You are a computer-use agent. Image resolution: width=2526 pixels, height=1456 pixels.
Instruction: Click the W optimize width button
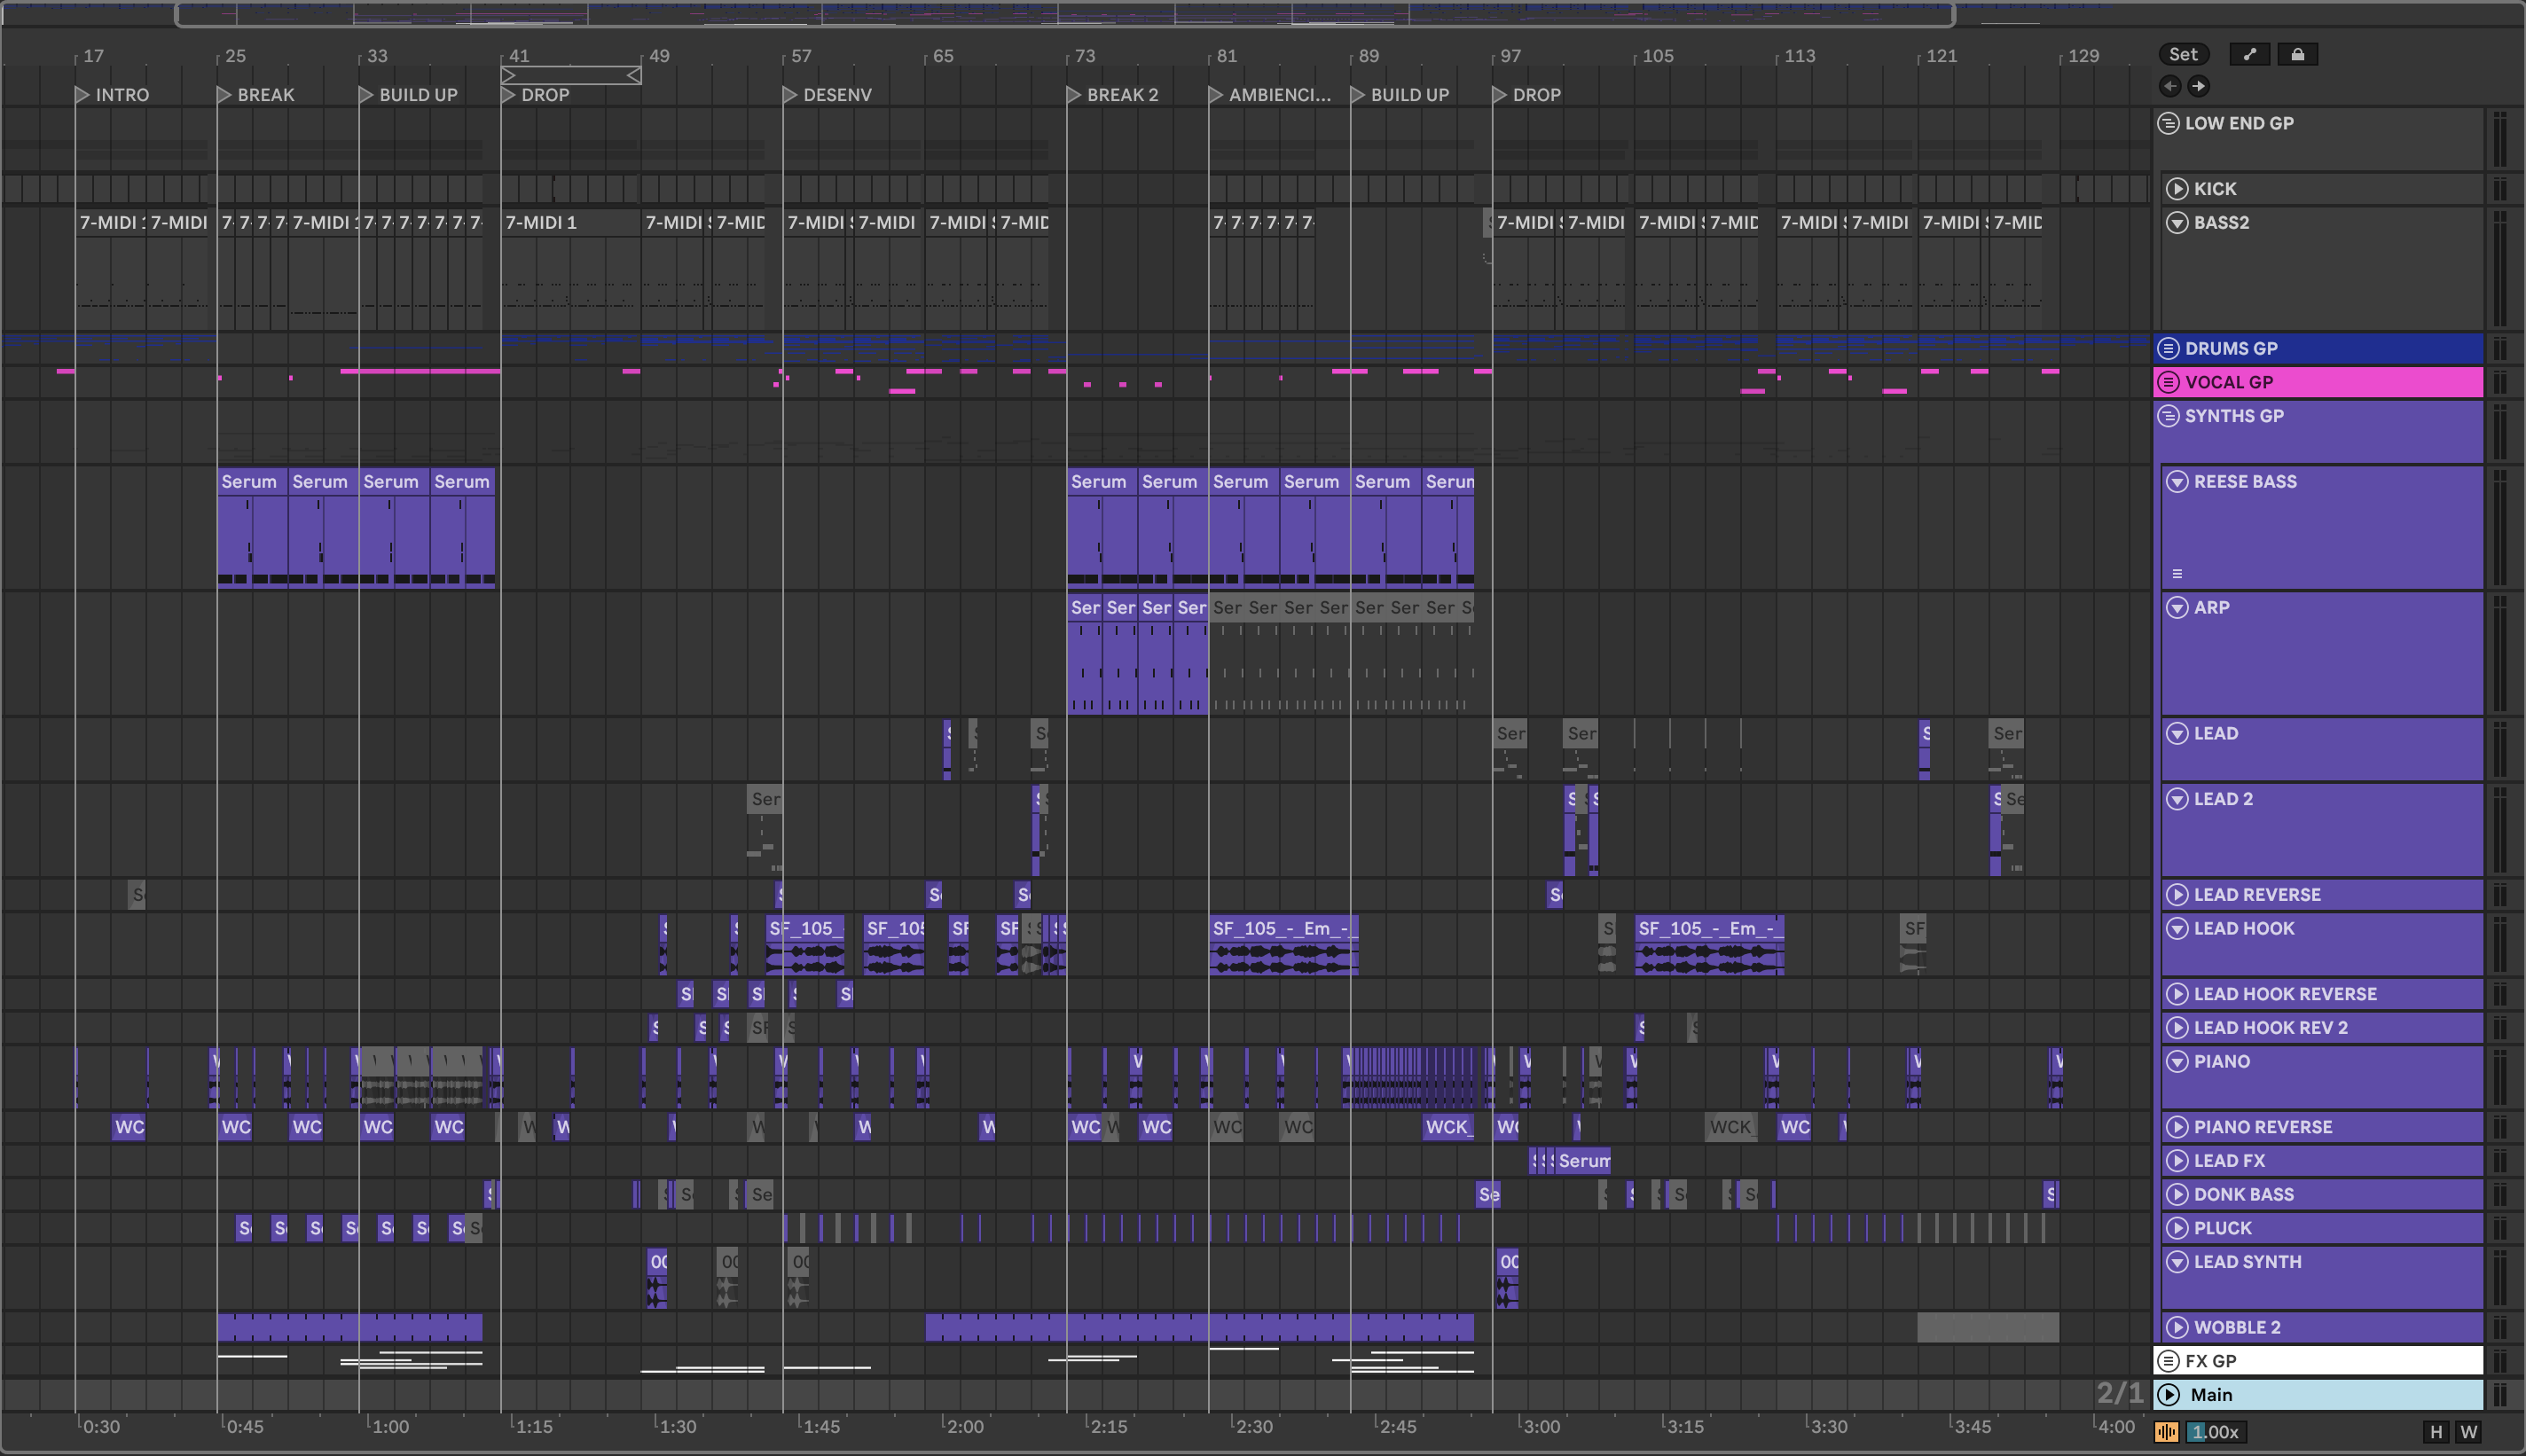tap(2468, 1432)
